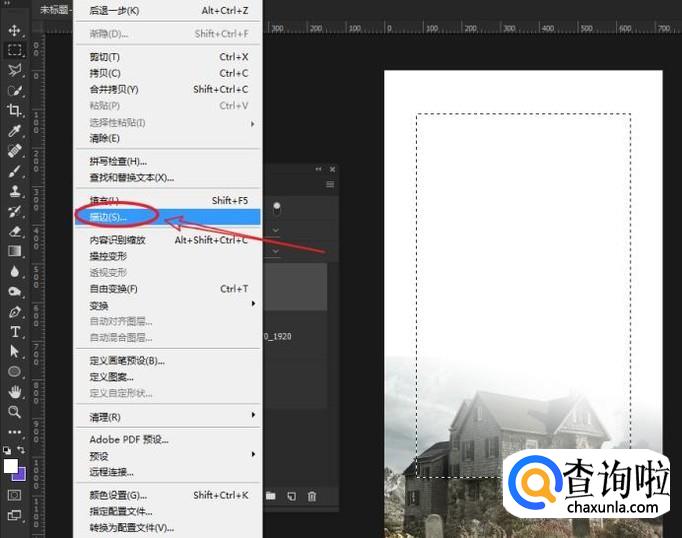Screen dimensions: 682x538
Task: Choose Copy Merged (Y) menu item
Action: 168,89
